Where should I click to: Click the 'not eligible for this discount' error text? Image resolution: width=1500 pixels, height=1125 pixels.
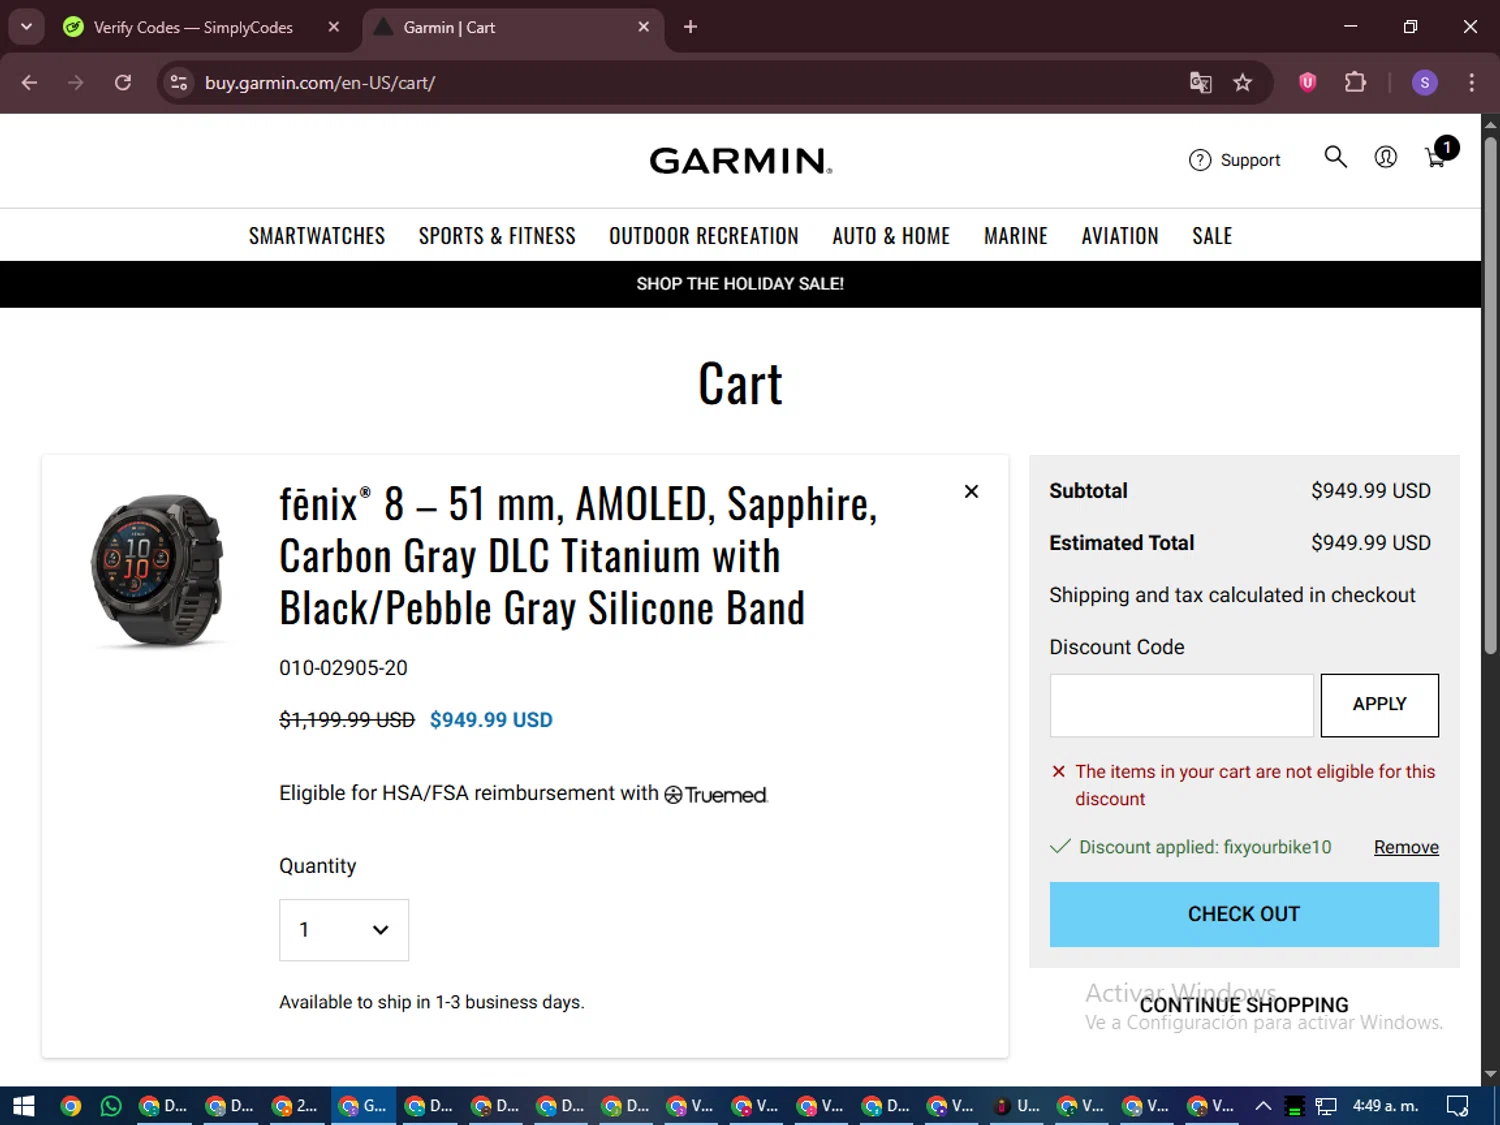click(x=1255, y=785)
